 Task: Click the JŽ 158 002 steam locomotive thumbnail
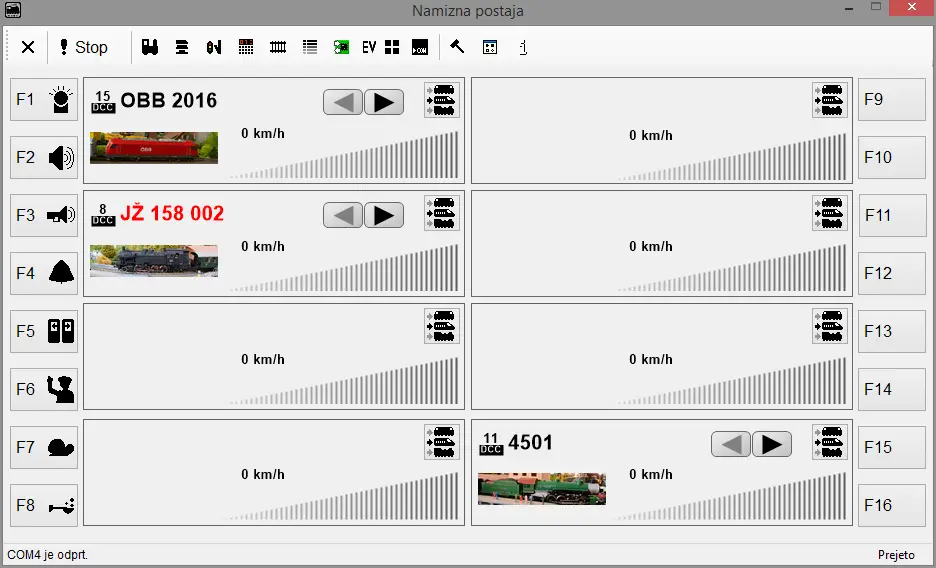coord(154,260)
